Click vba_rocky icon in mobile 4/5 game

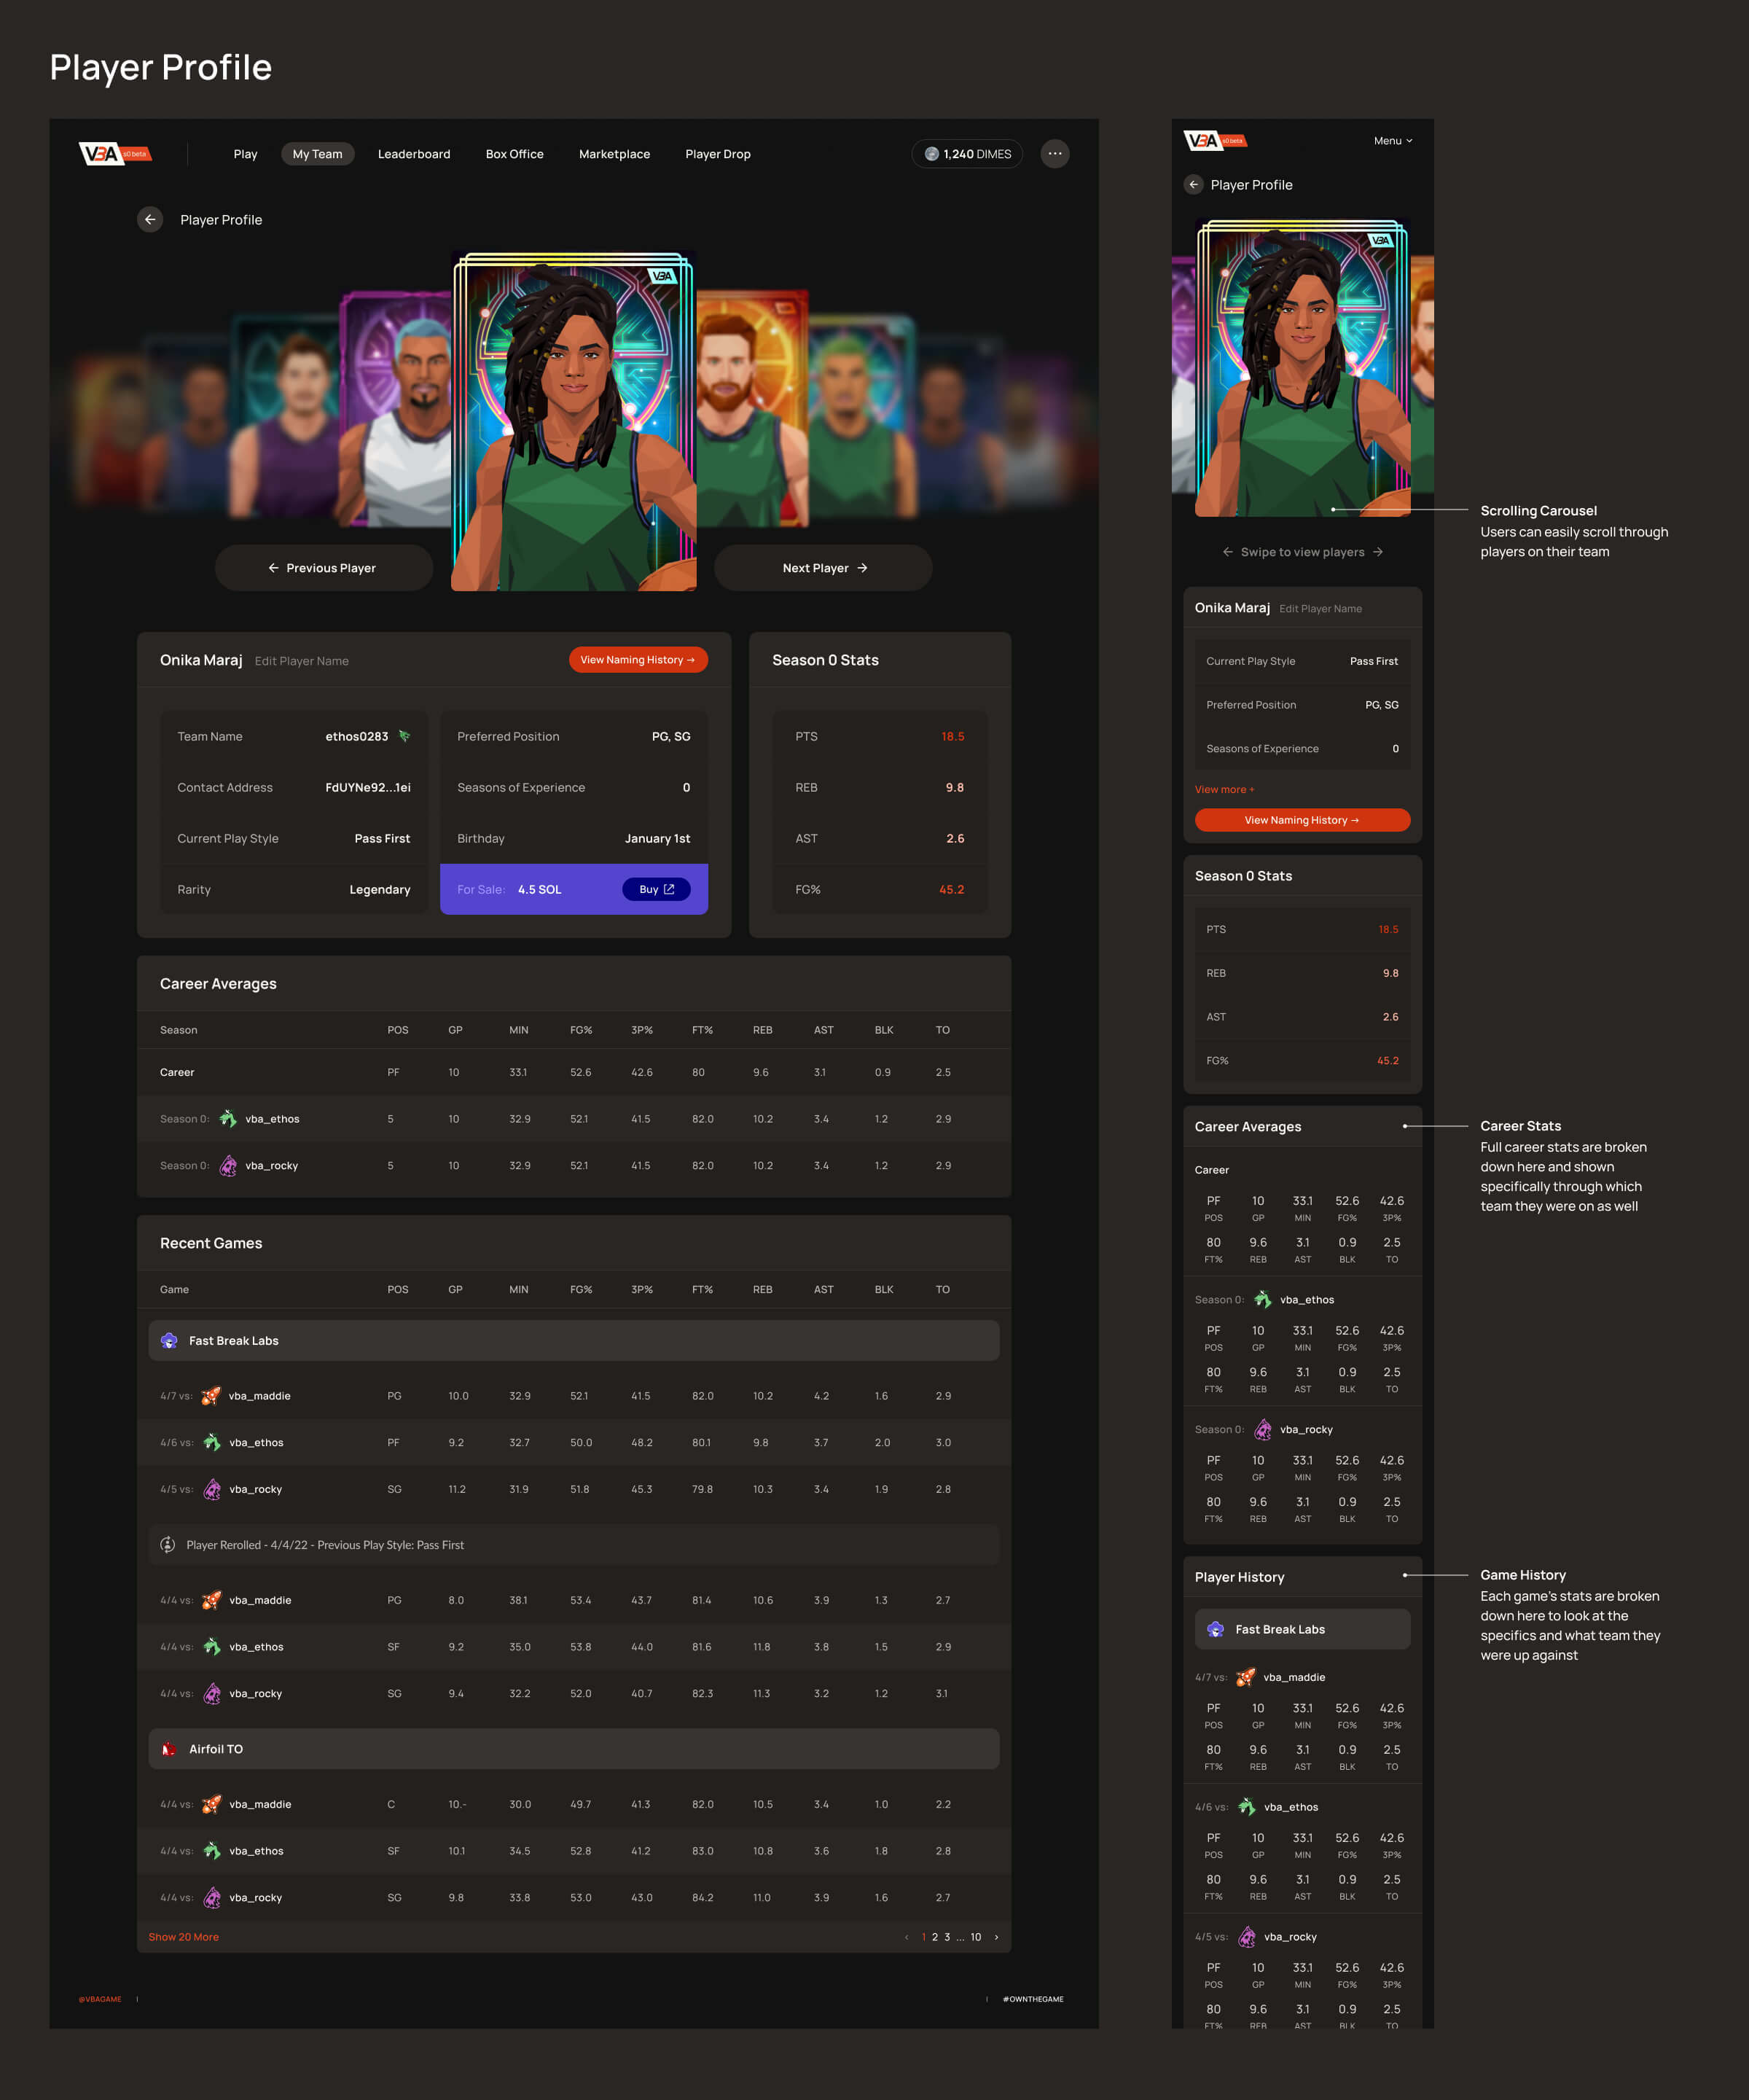point(1247,1937)
